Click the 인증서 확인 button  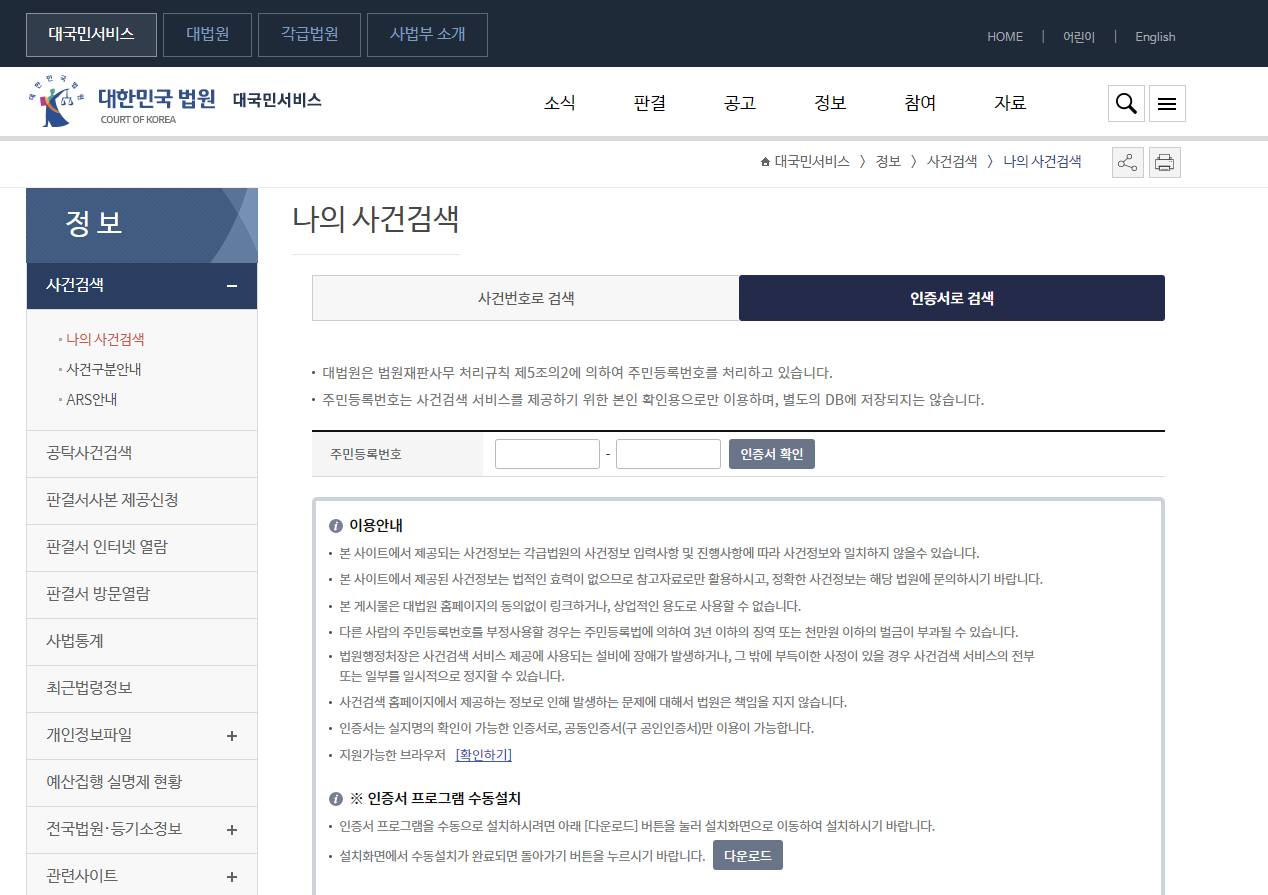tap(771, 453)
